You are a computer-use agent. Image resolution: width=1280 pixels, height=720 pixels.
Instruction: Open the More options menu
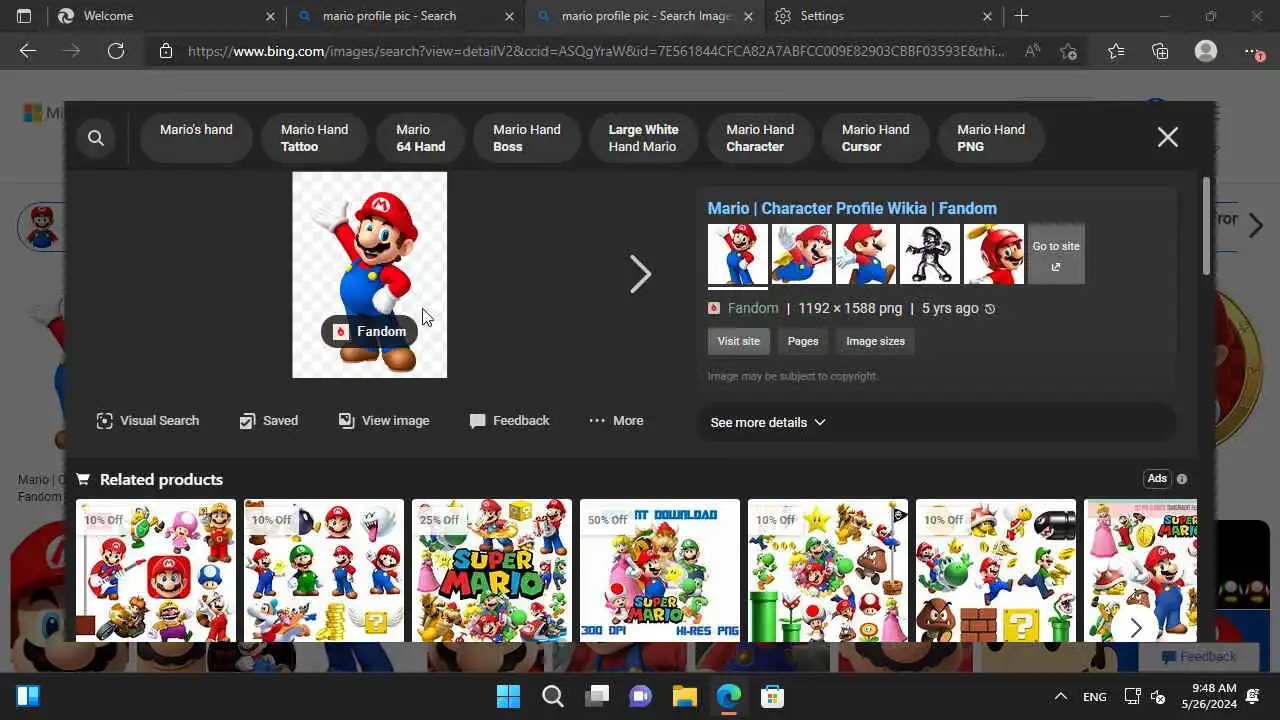click(616, 421)
